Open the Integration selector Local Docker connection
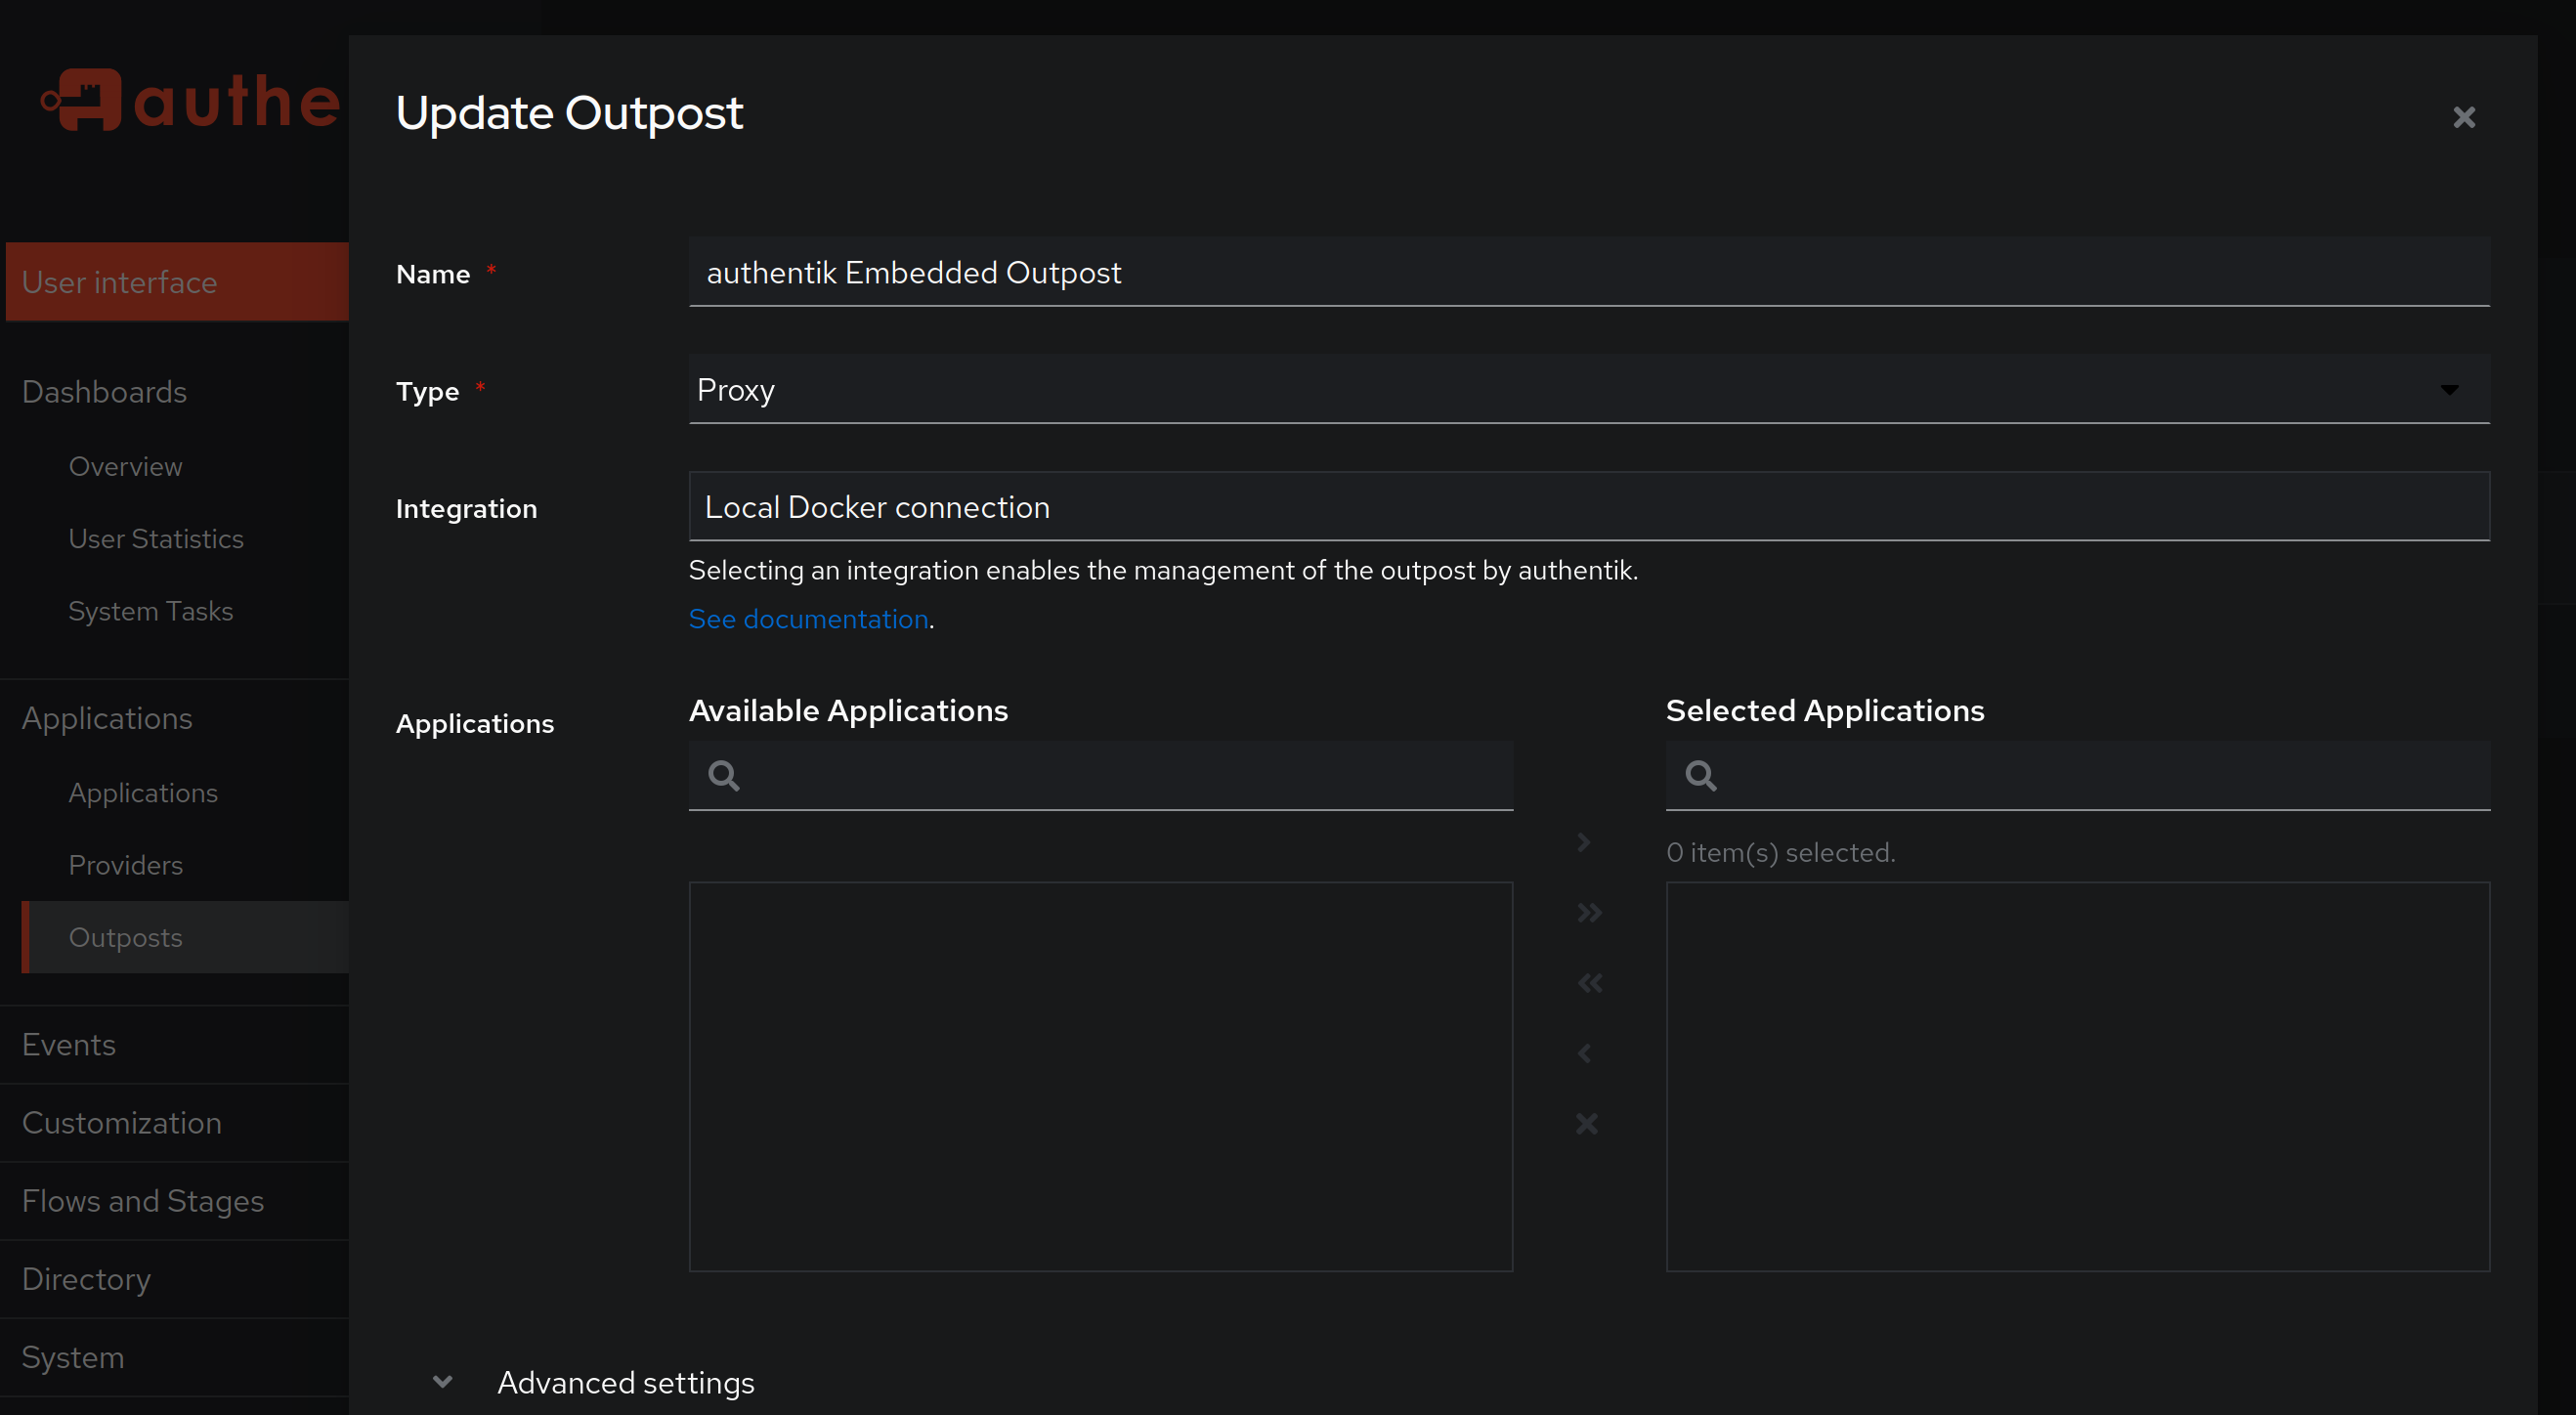 [1589, 507]
